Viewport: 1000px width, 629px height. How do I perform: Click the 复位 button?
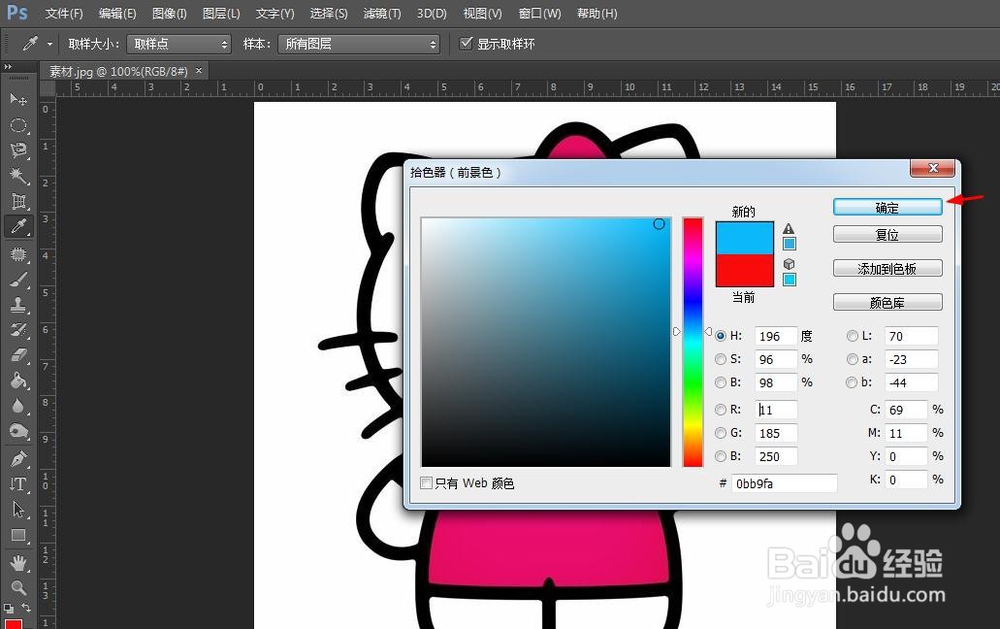coord(887,235)
